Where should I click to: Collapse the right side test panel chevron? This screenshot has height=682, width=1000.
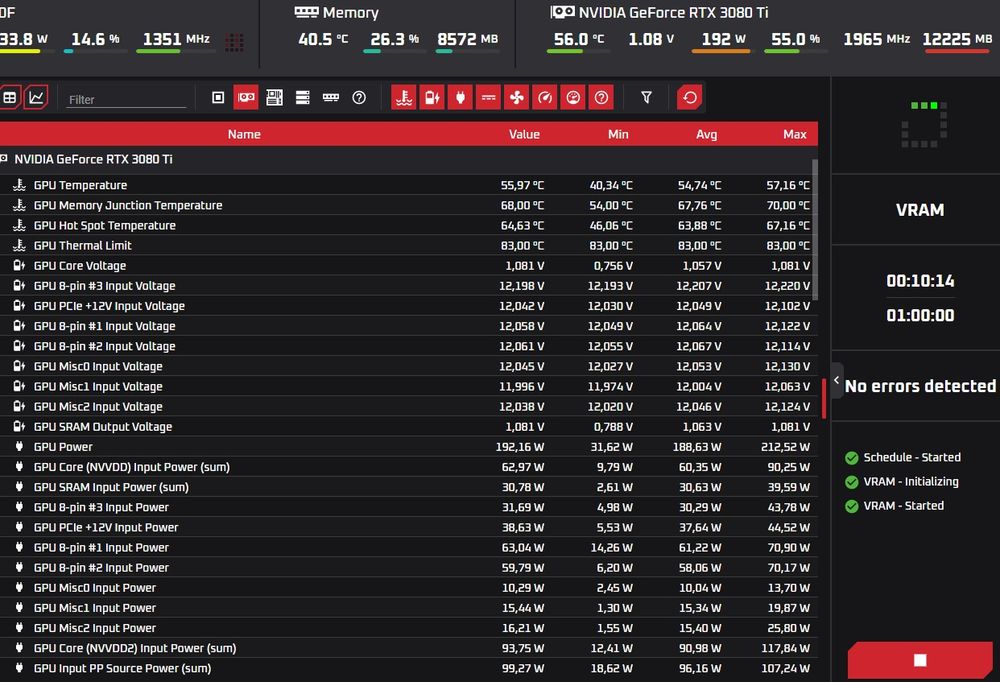pyautogui.click(x=836, y=380)
